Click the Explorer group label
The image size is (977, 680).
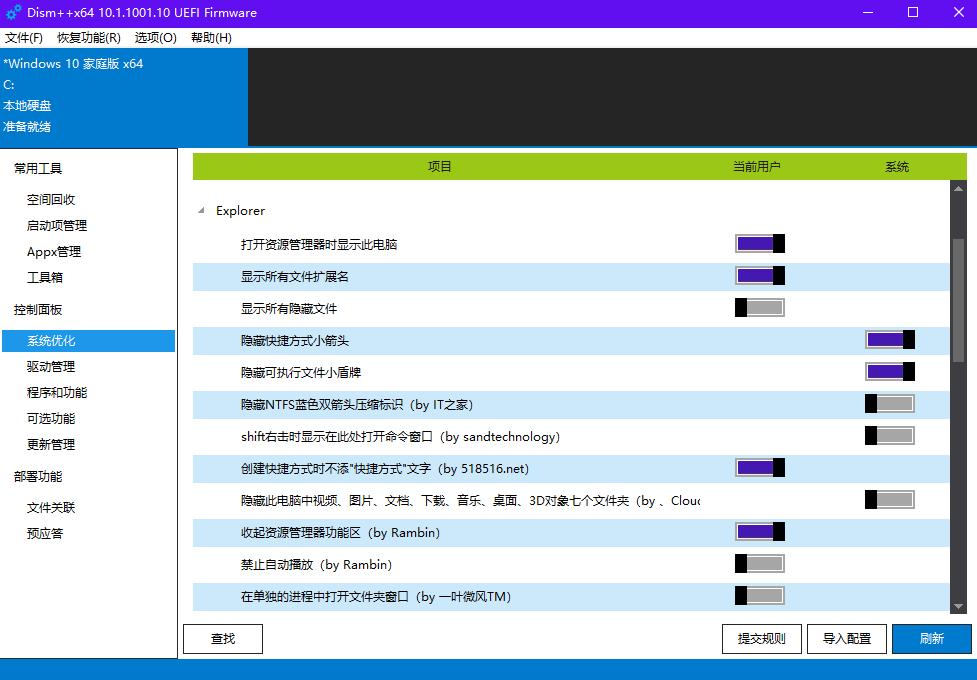point(241,211)
